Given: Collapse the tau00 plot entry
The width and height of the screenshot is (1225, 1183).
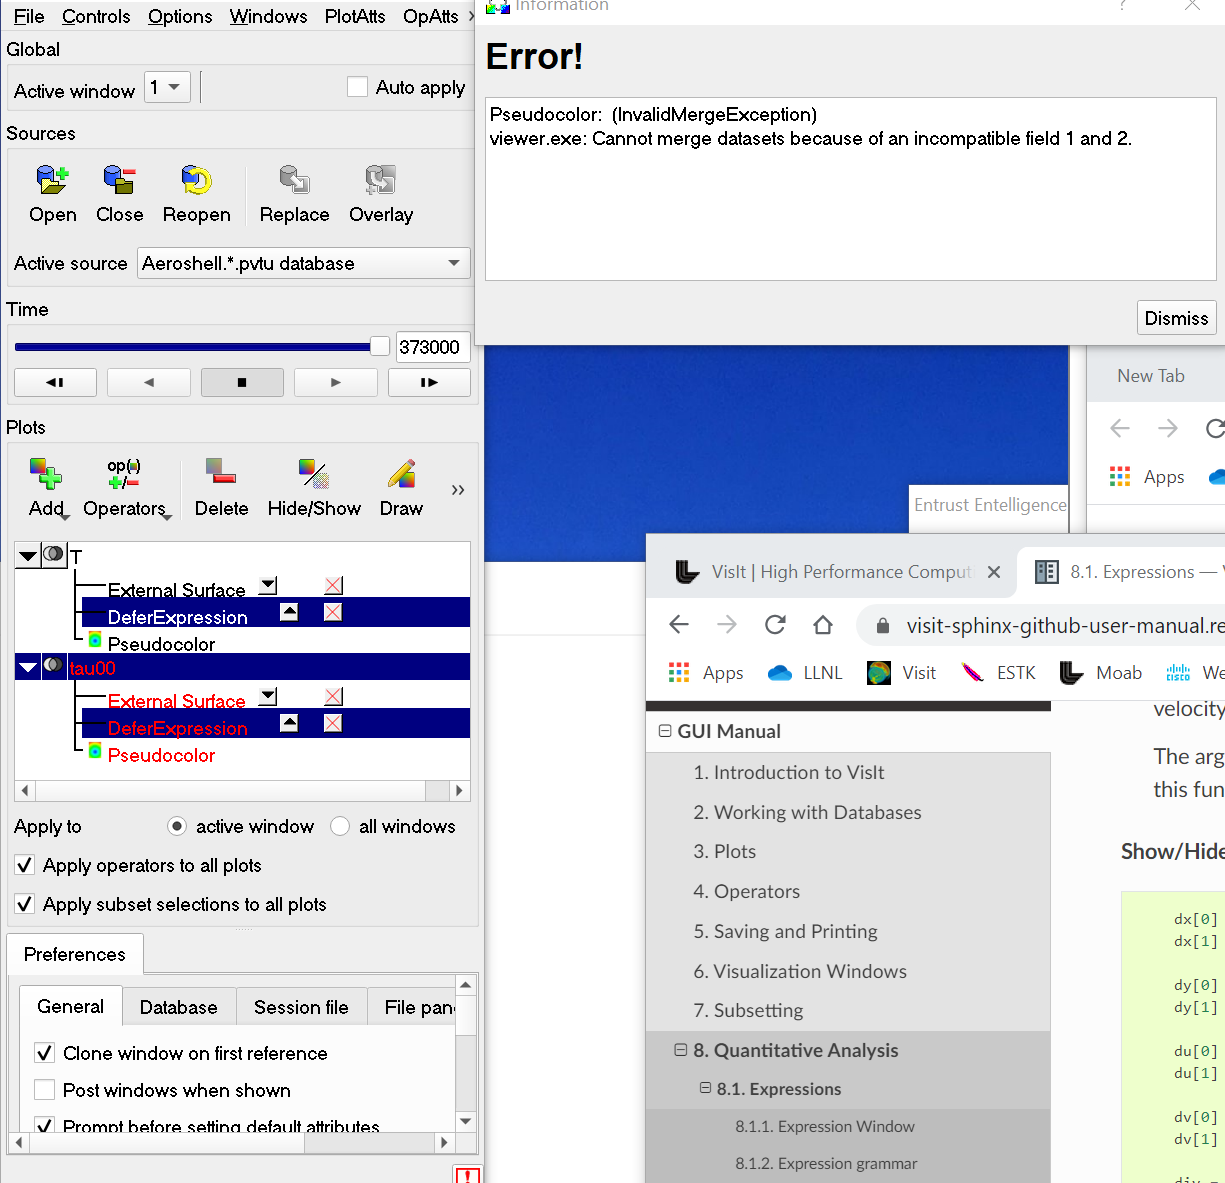Looking at the screenshot, I should pyautogui.click(x=28, y=666).
